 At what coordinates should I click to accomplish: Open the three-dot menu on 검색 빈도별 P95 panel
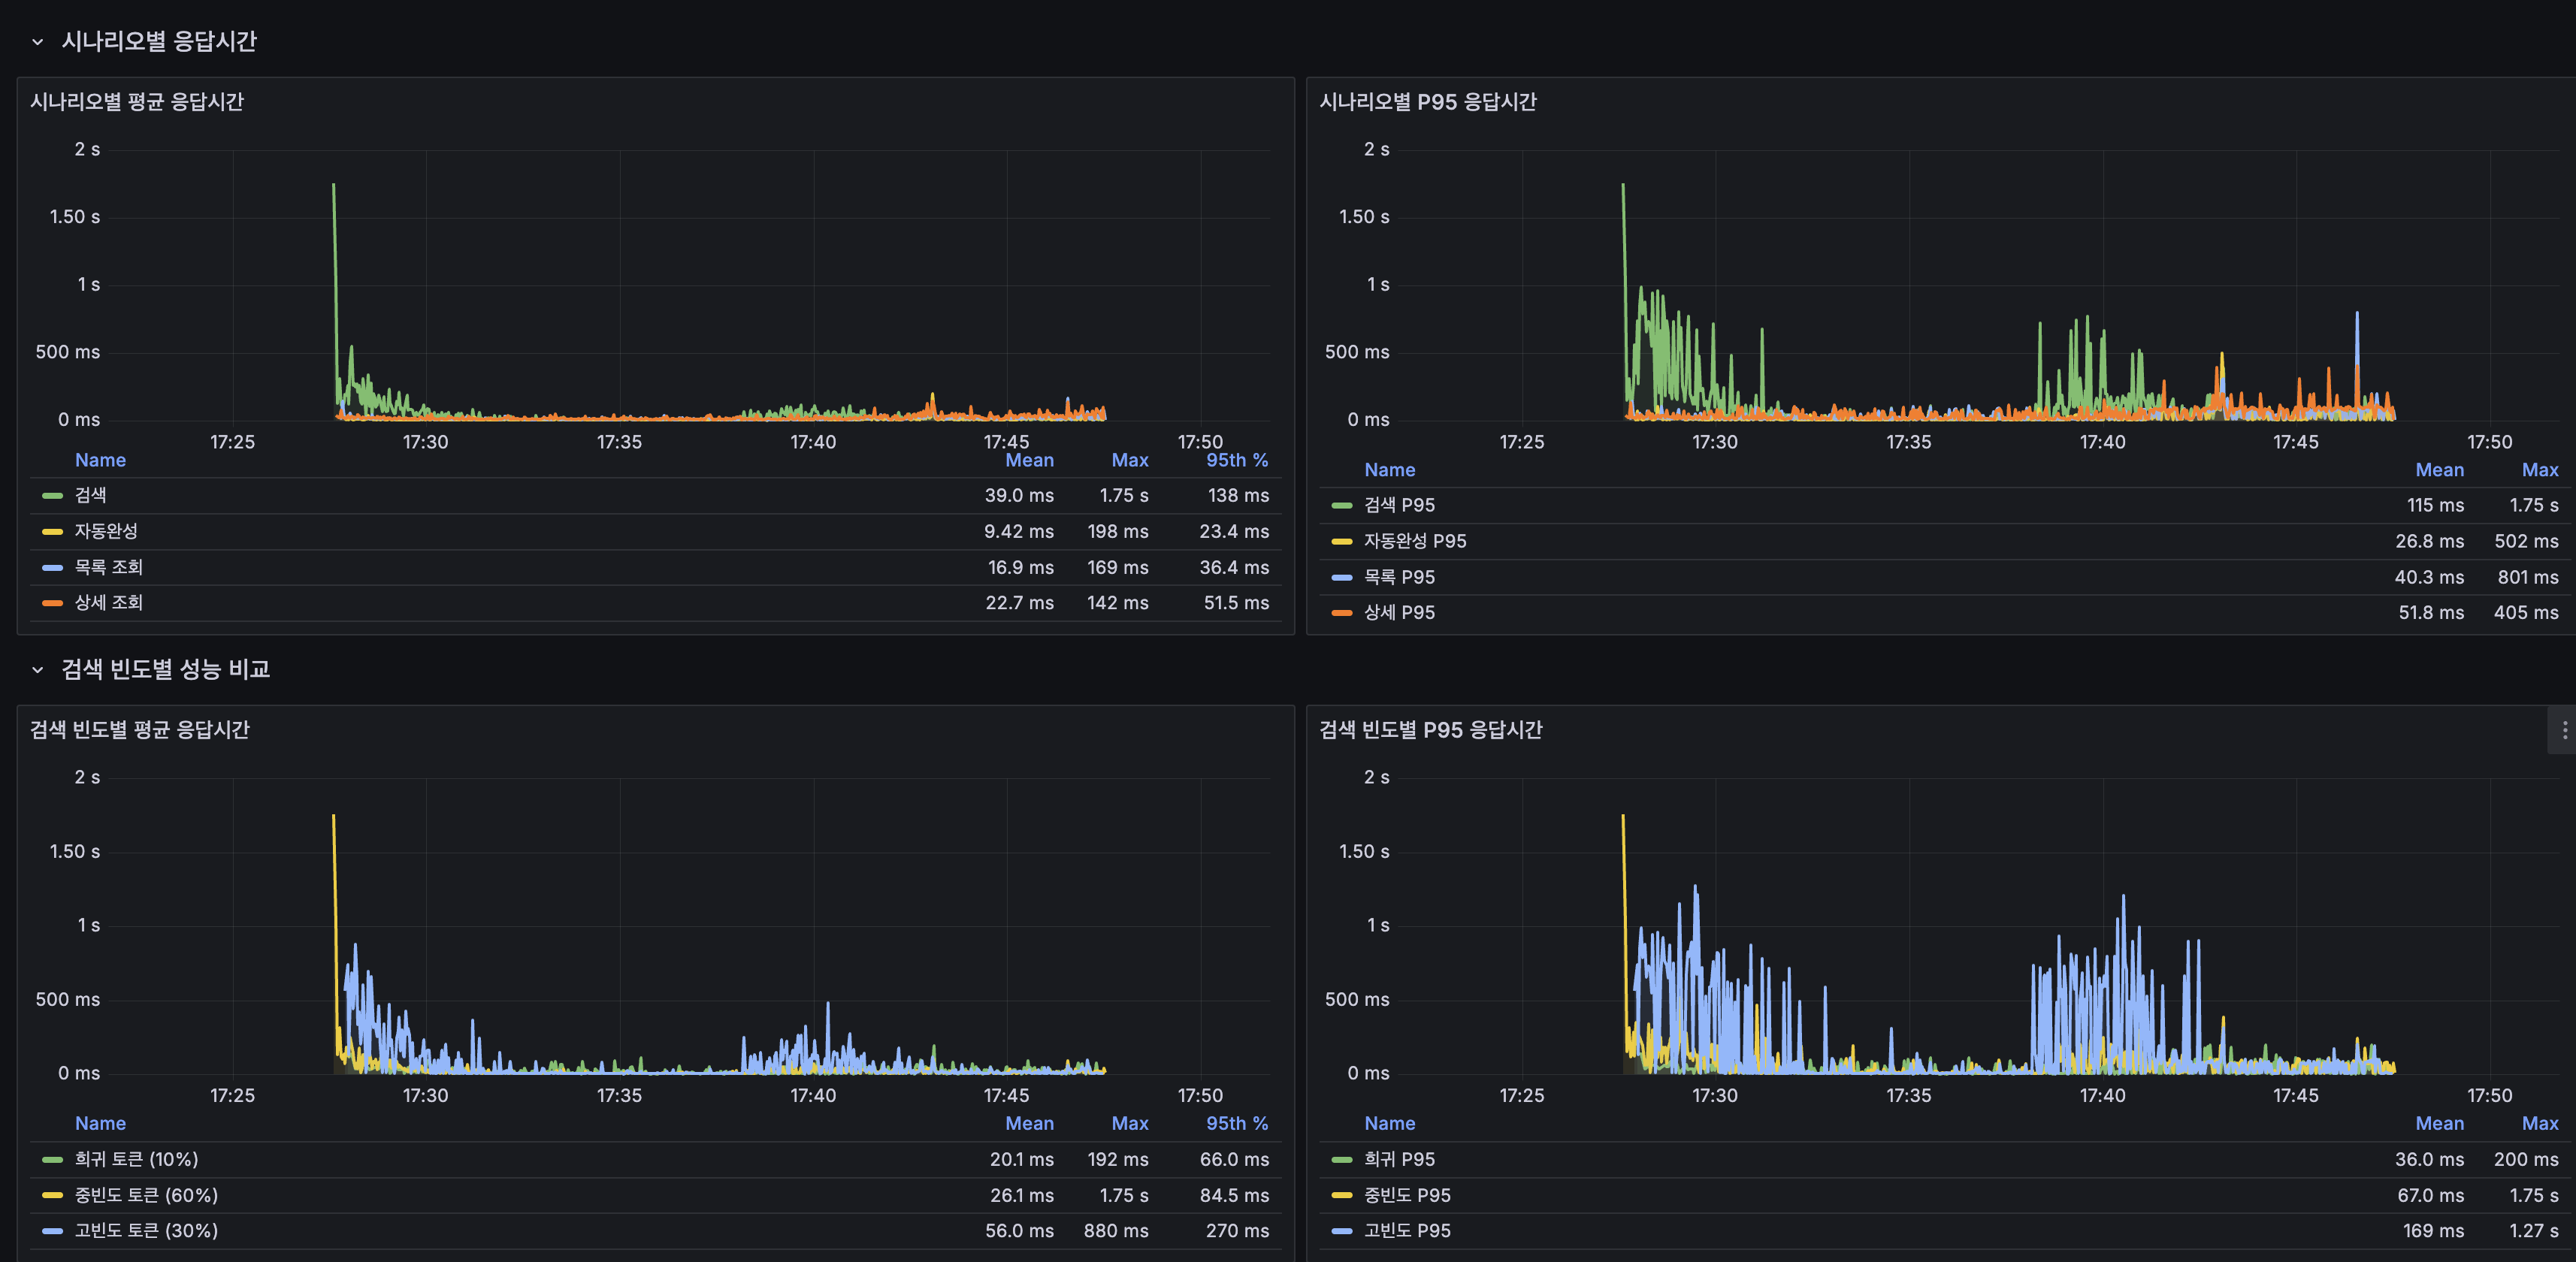[x=2564, y=731]
